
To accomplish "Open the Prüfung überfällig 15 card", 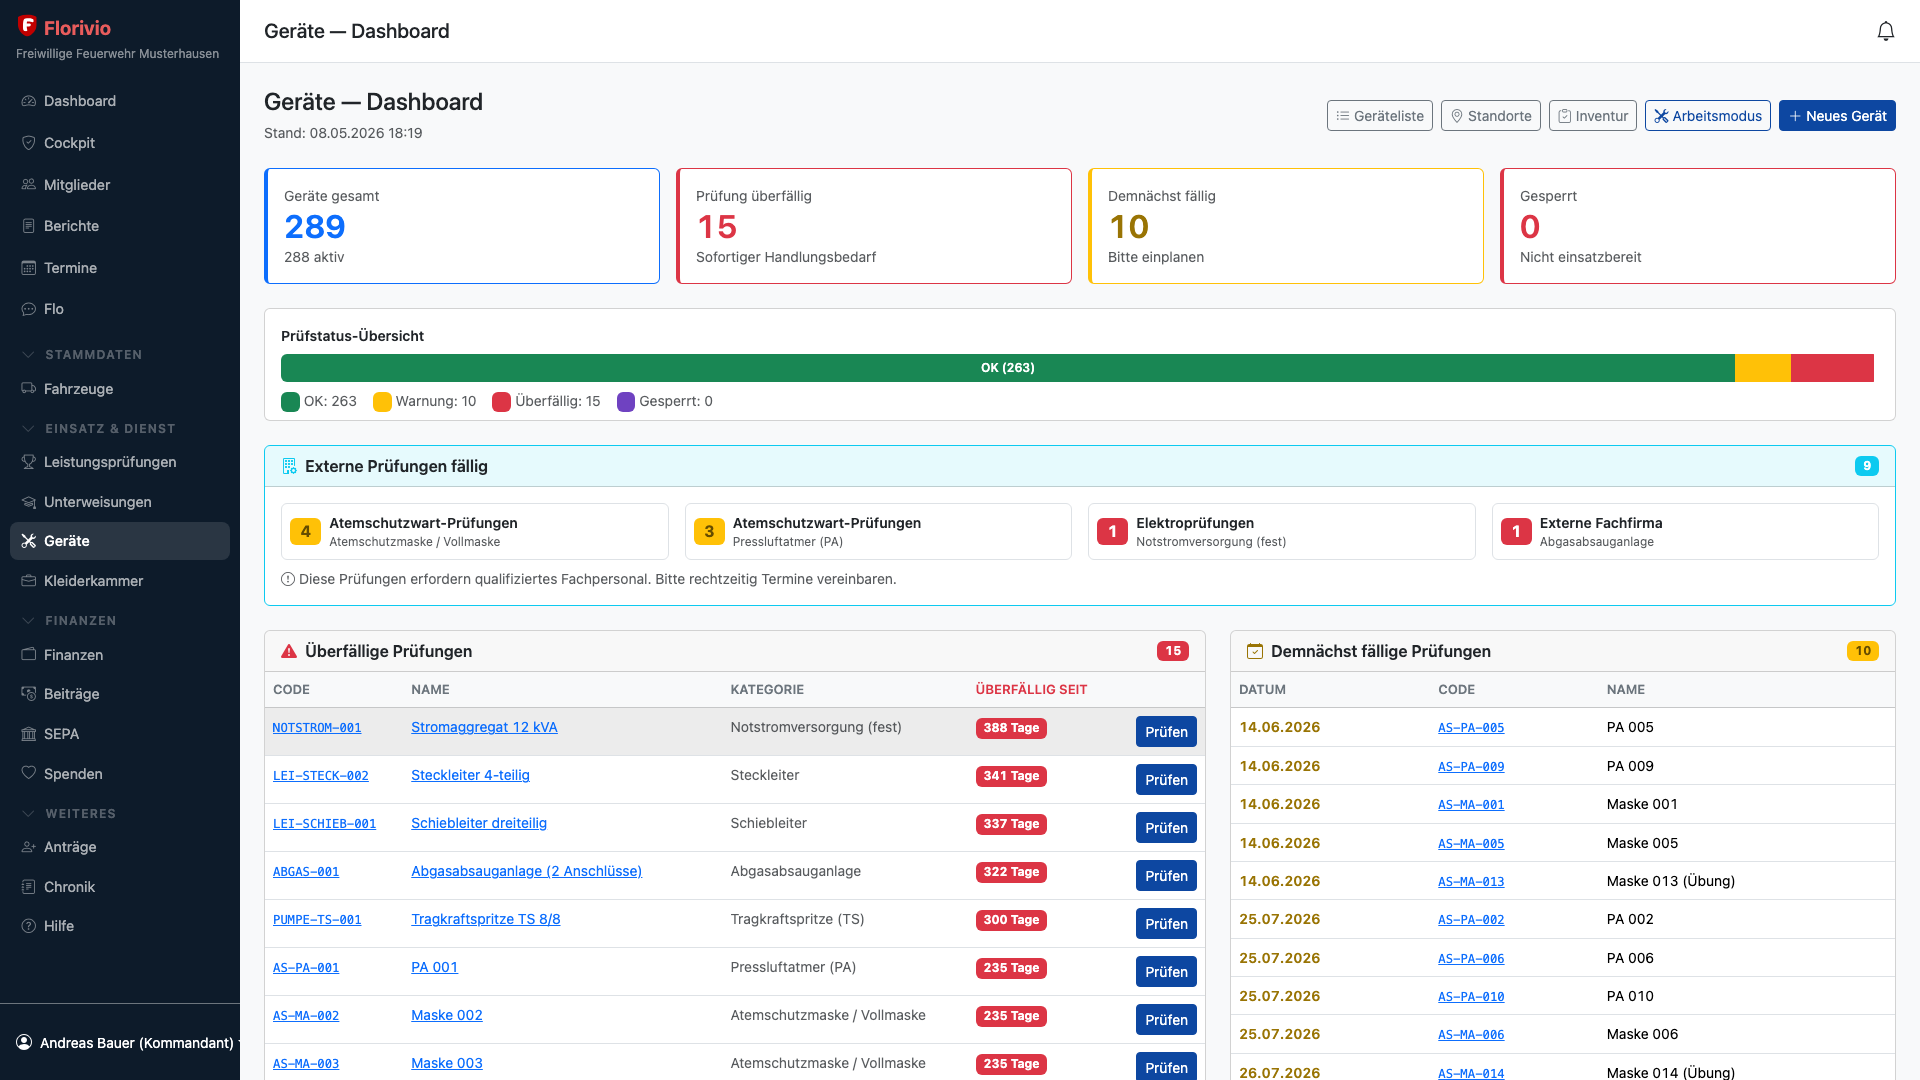I will coord(874,226).
